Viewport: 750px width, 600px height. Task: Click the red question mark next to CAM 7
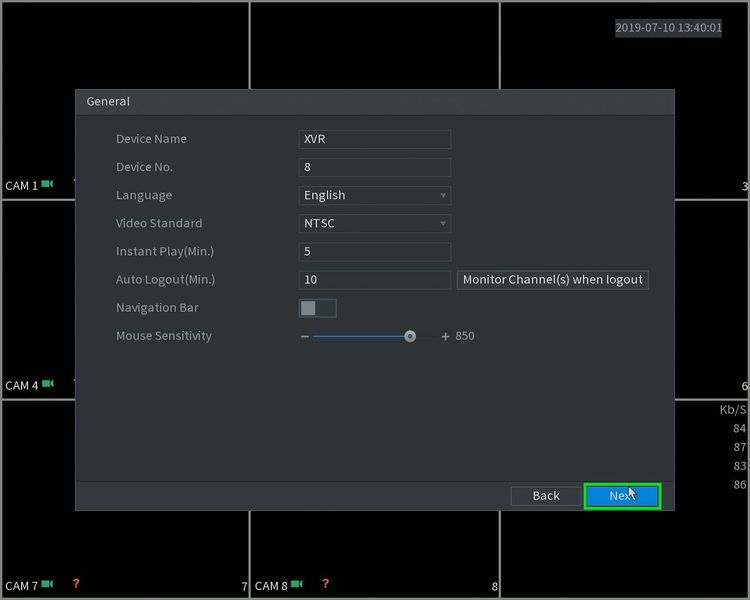(76, 583)
